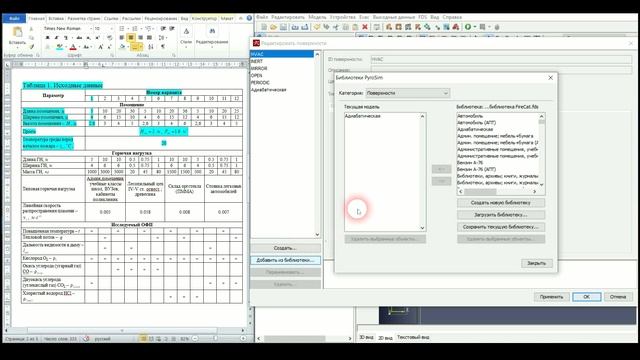Open Модель menu in PyroSim
Viewport: 640px width, 360px height.
pyautogui.click(x=317, y=17)
